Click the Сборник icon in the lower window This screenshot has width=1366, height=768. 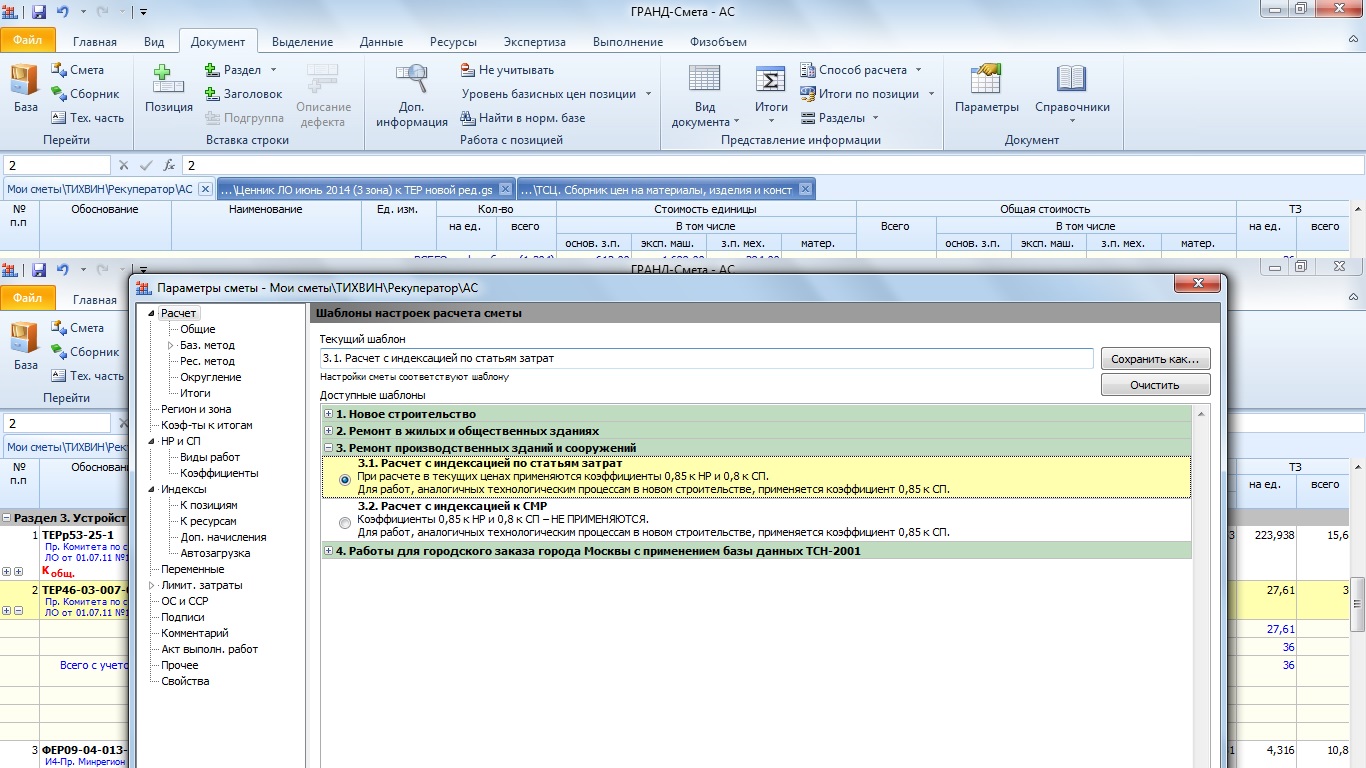[84, 352]
